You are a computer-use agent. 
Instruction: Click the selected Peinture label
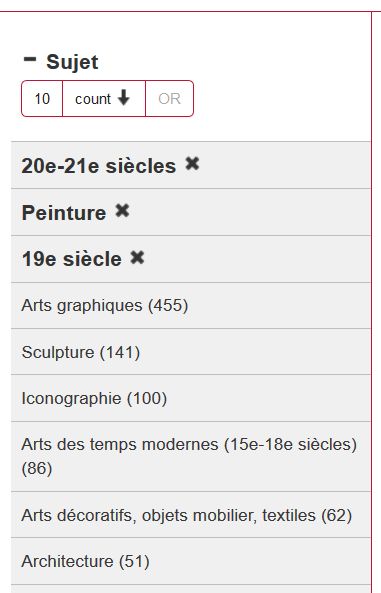64,213
